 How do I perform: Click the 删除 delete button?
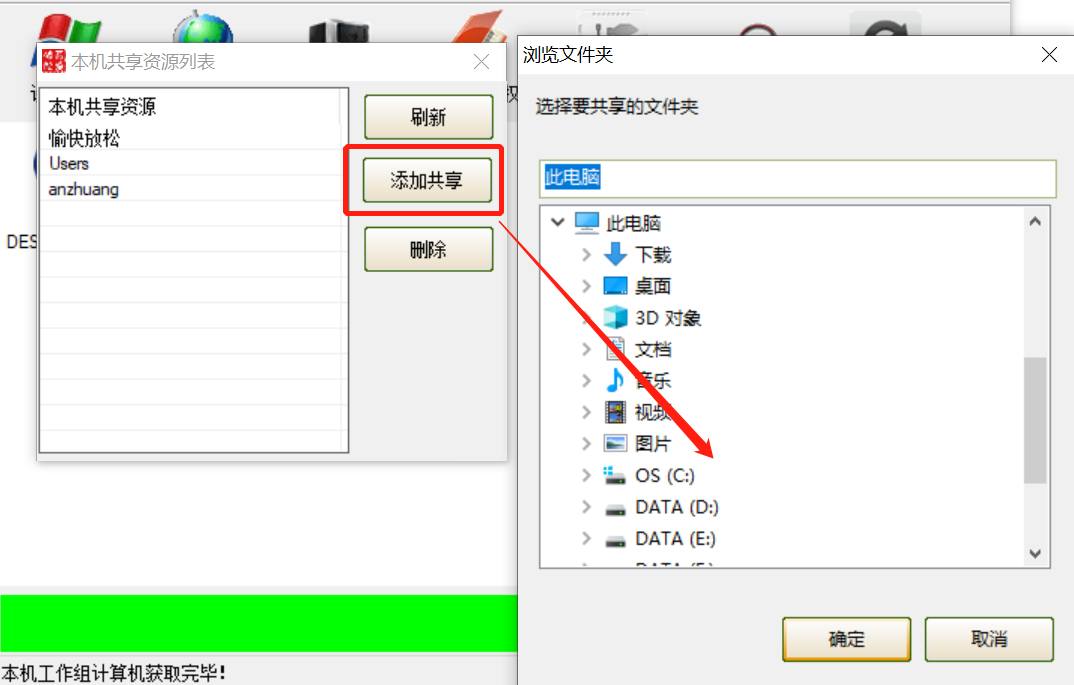click(428, 249)
